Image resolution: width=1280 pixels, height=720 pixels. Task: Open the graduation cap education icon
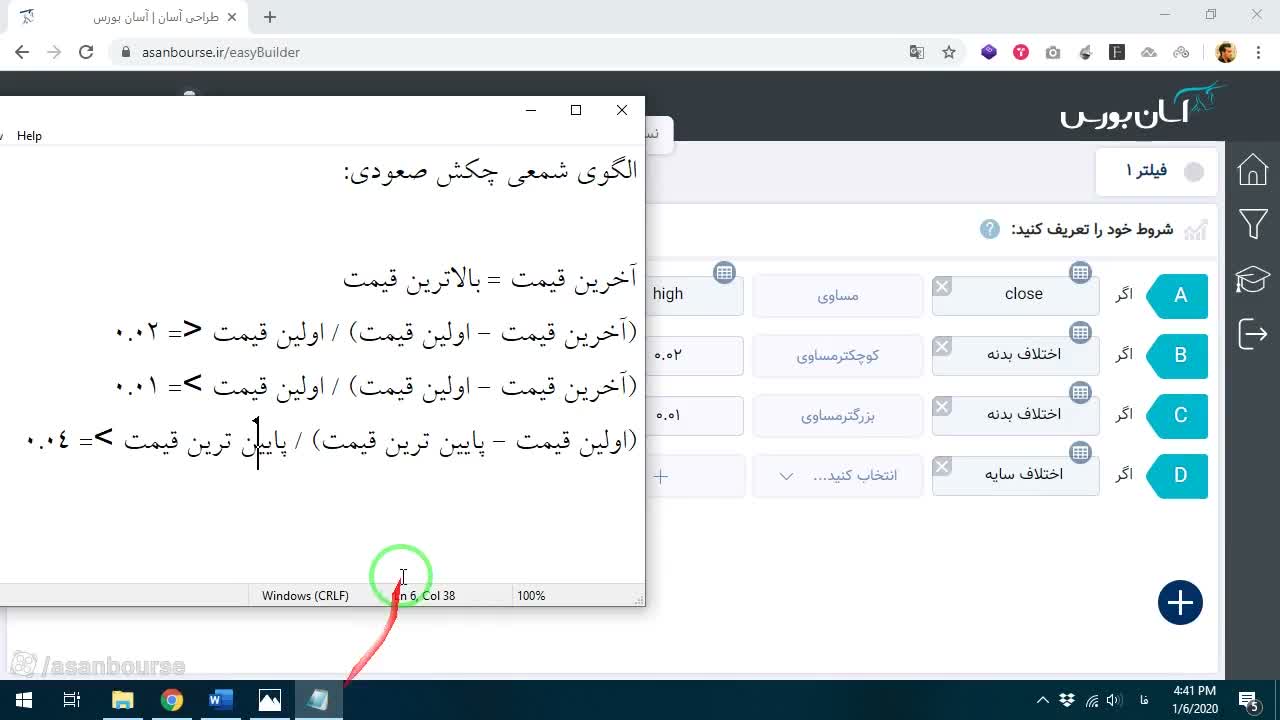(x=1253, y=279)
